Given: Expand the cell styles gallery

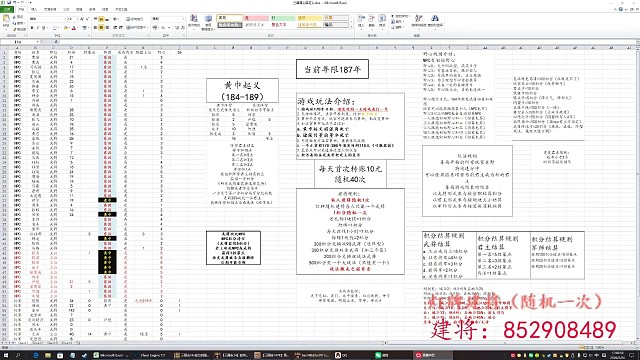Looking at the screenshot, I should click(351, 27).
